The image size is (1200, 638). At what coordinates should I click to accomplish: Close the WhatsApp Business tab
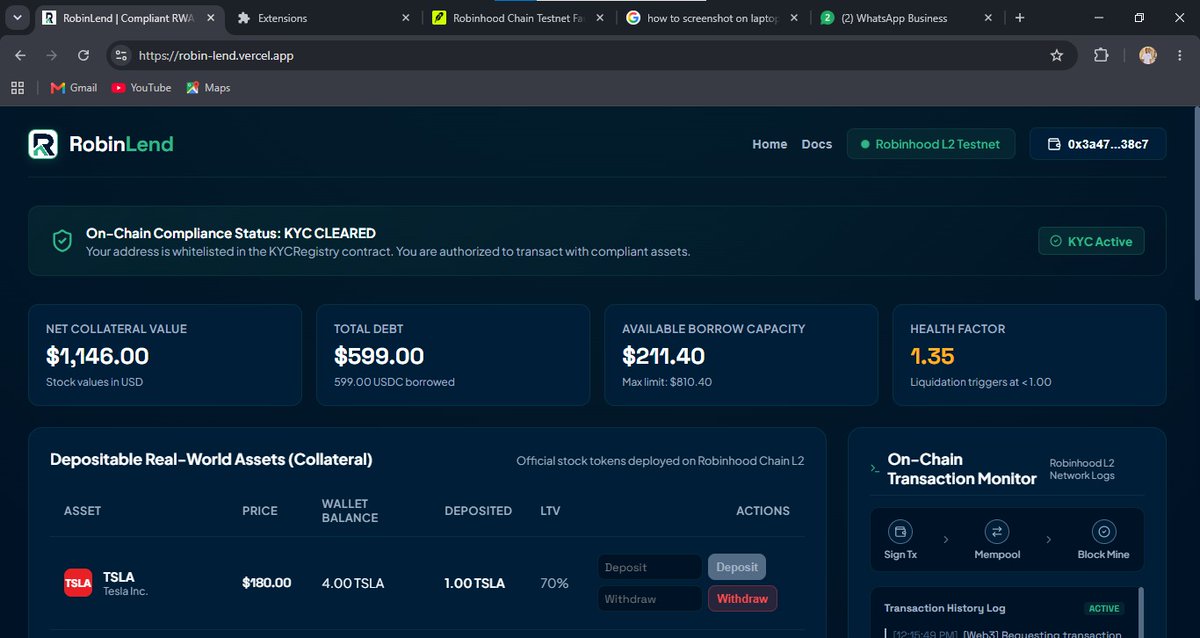pyautogui.click(x=988, y=18)
